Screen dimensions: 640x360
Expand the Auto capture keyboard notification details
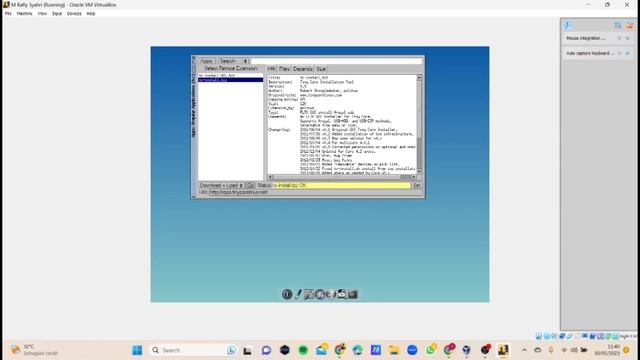[619, 53]
